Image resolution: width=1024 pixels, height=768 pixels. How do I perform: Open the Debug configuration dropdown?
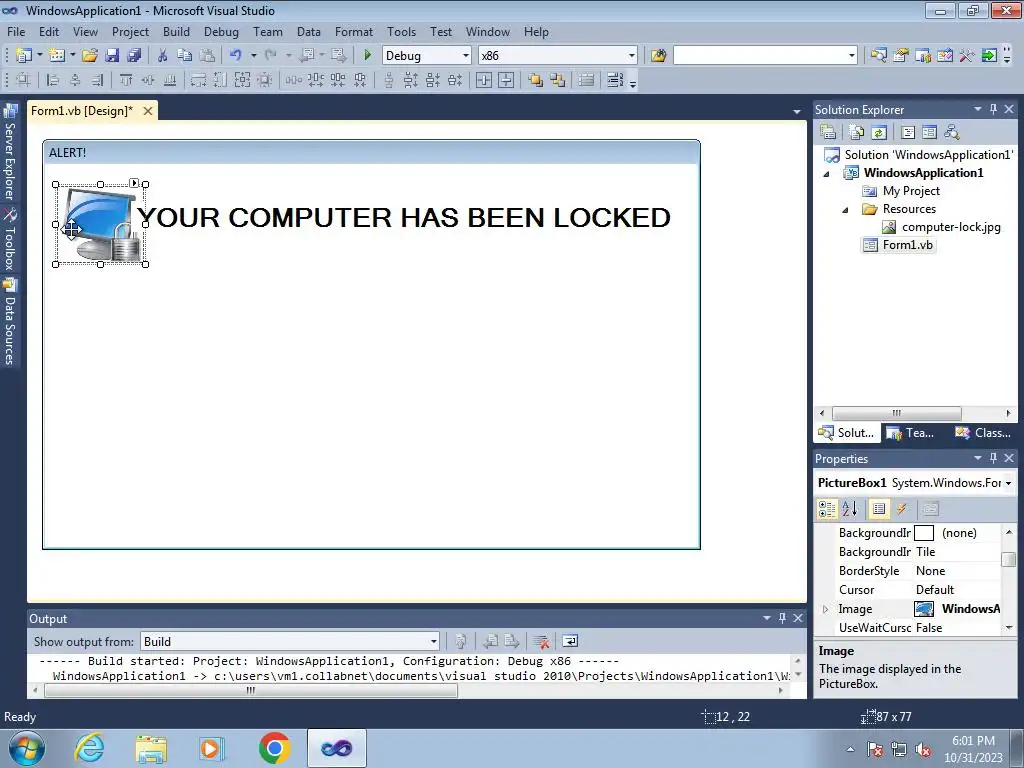466,56
